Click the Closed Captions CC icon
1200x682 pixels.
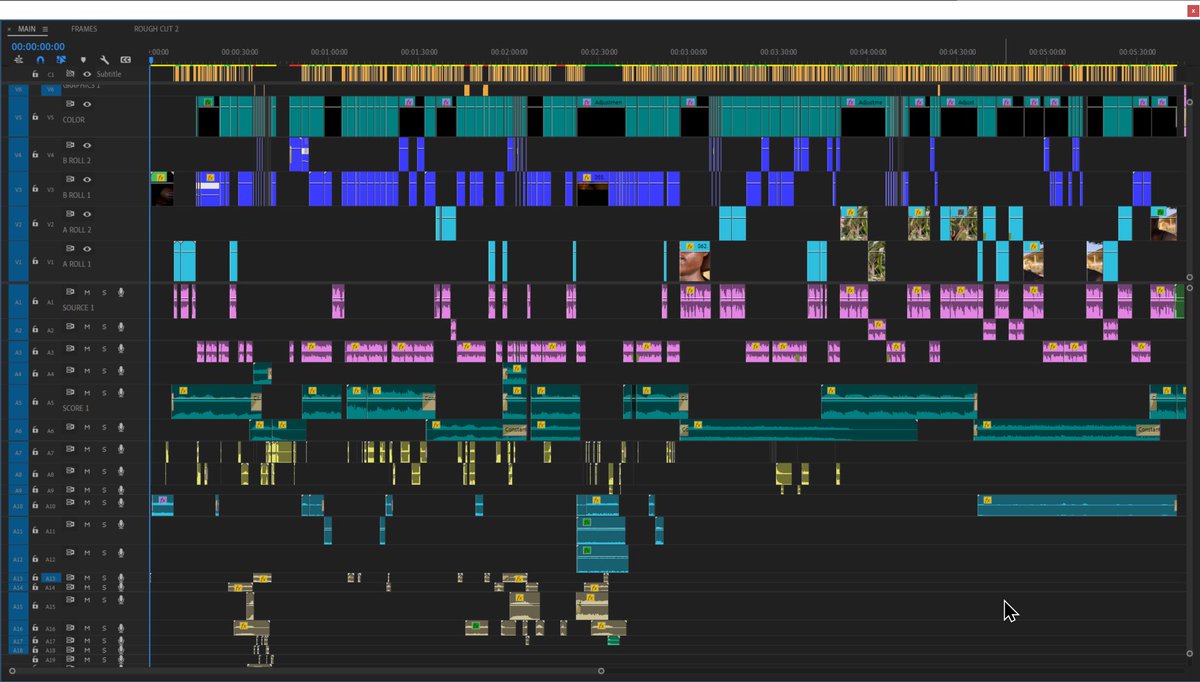(125, 60)
